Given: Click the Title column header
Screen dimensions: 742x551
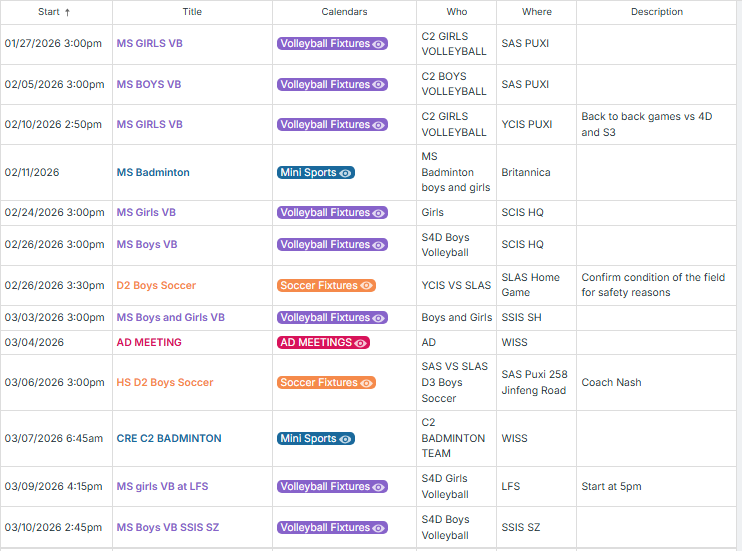Looking at the screenshot, I should [x=192, y=12].
